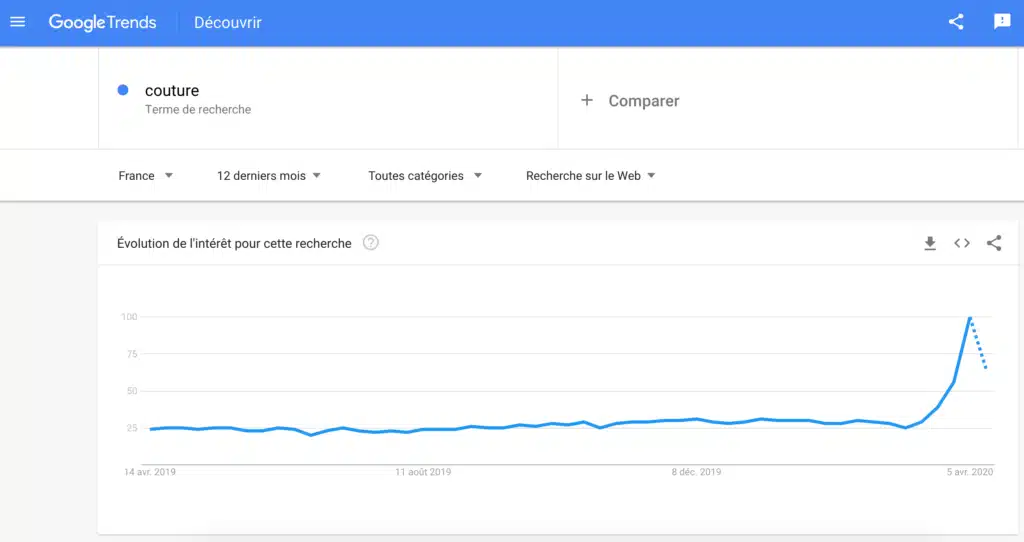This screenshot has height=542, width=1024.
Task: Click the Comparer button
Action: 644,101
